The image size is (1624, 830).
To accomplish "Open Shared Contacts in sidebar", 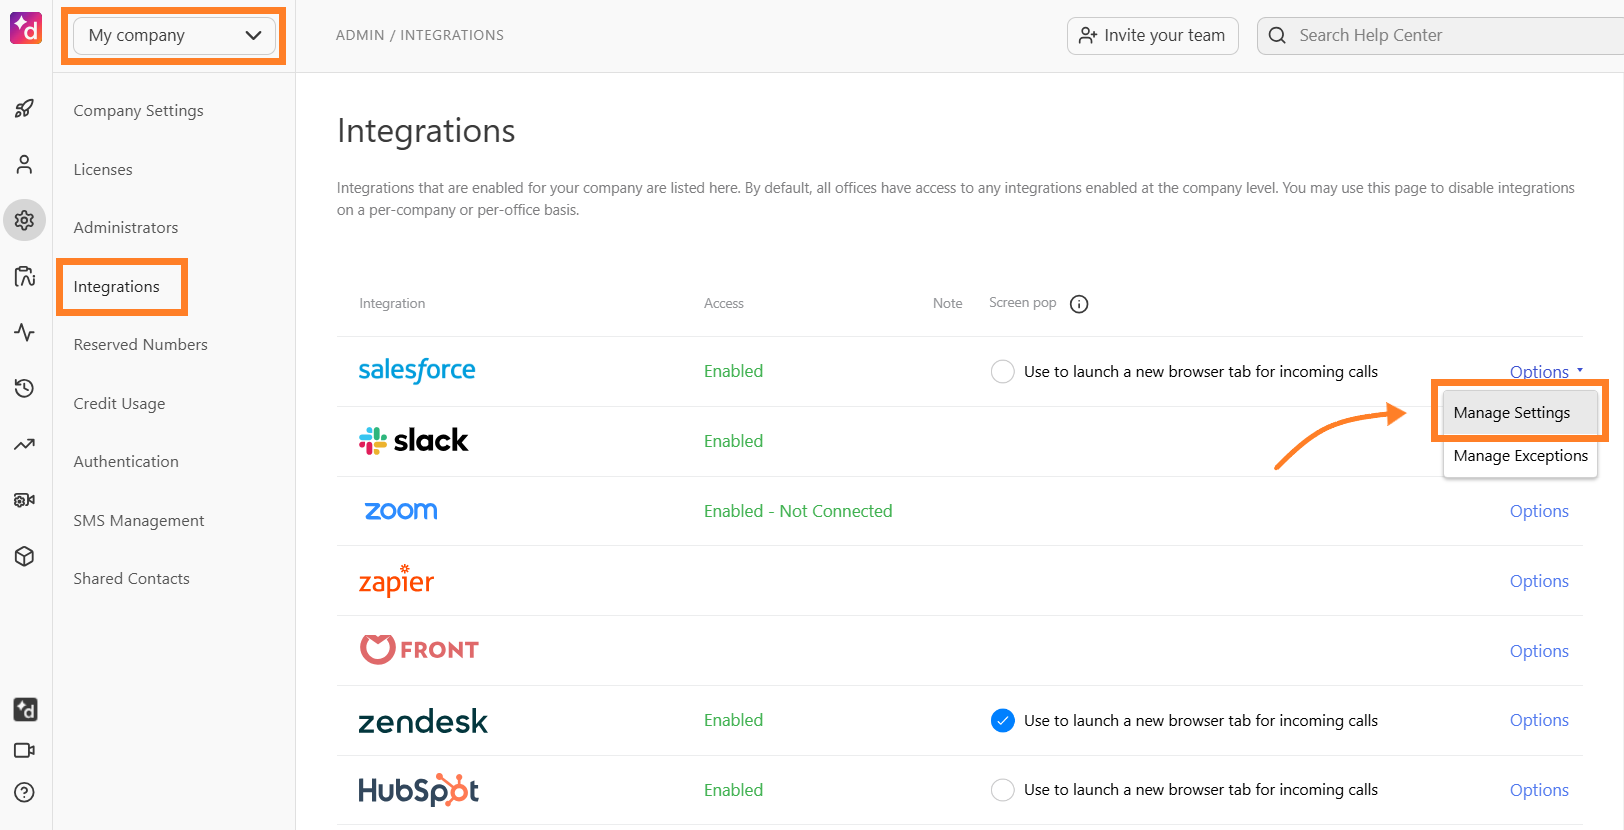I will click(x=131, y=579).
